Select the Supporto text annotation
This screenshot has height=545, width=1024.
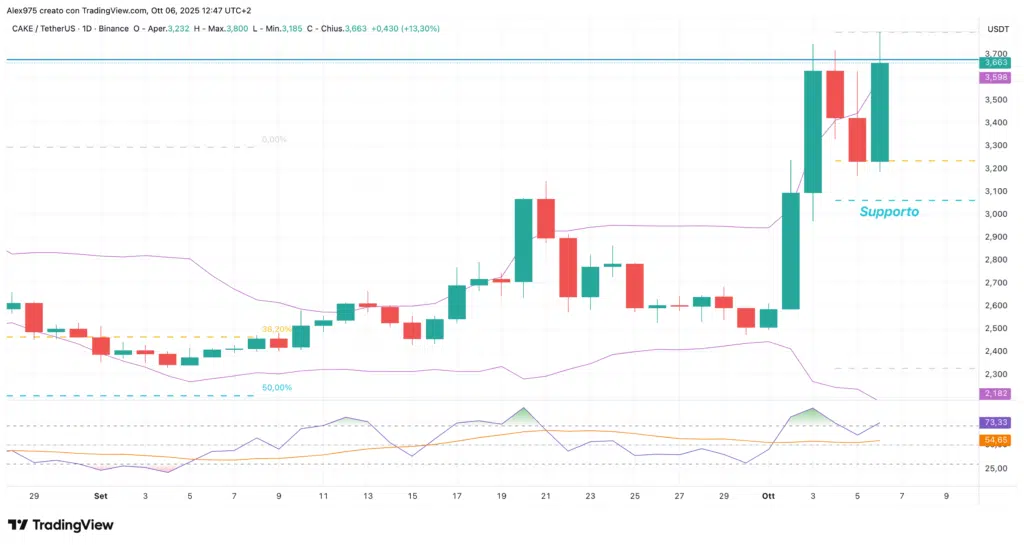889,212
